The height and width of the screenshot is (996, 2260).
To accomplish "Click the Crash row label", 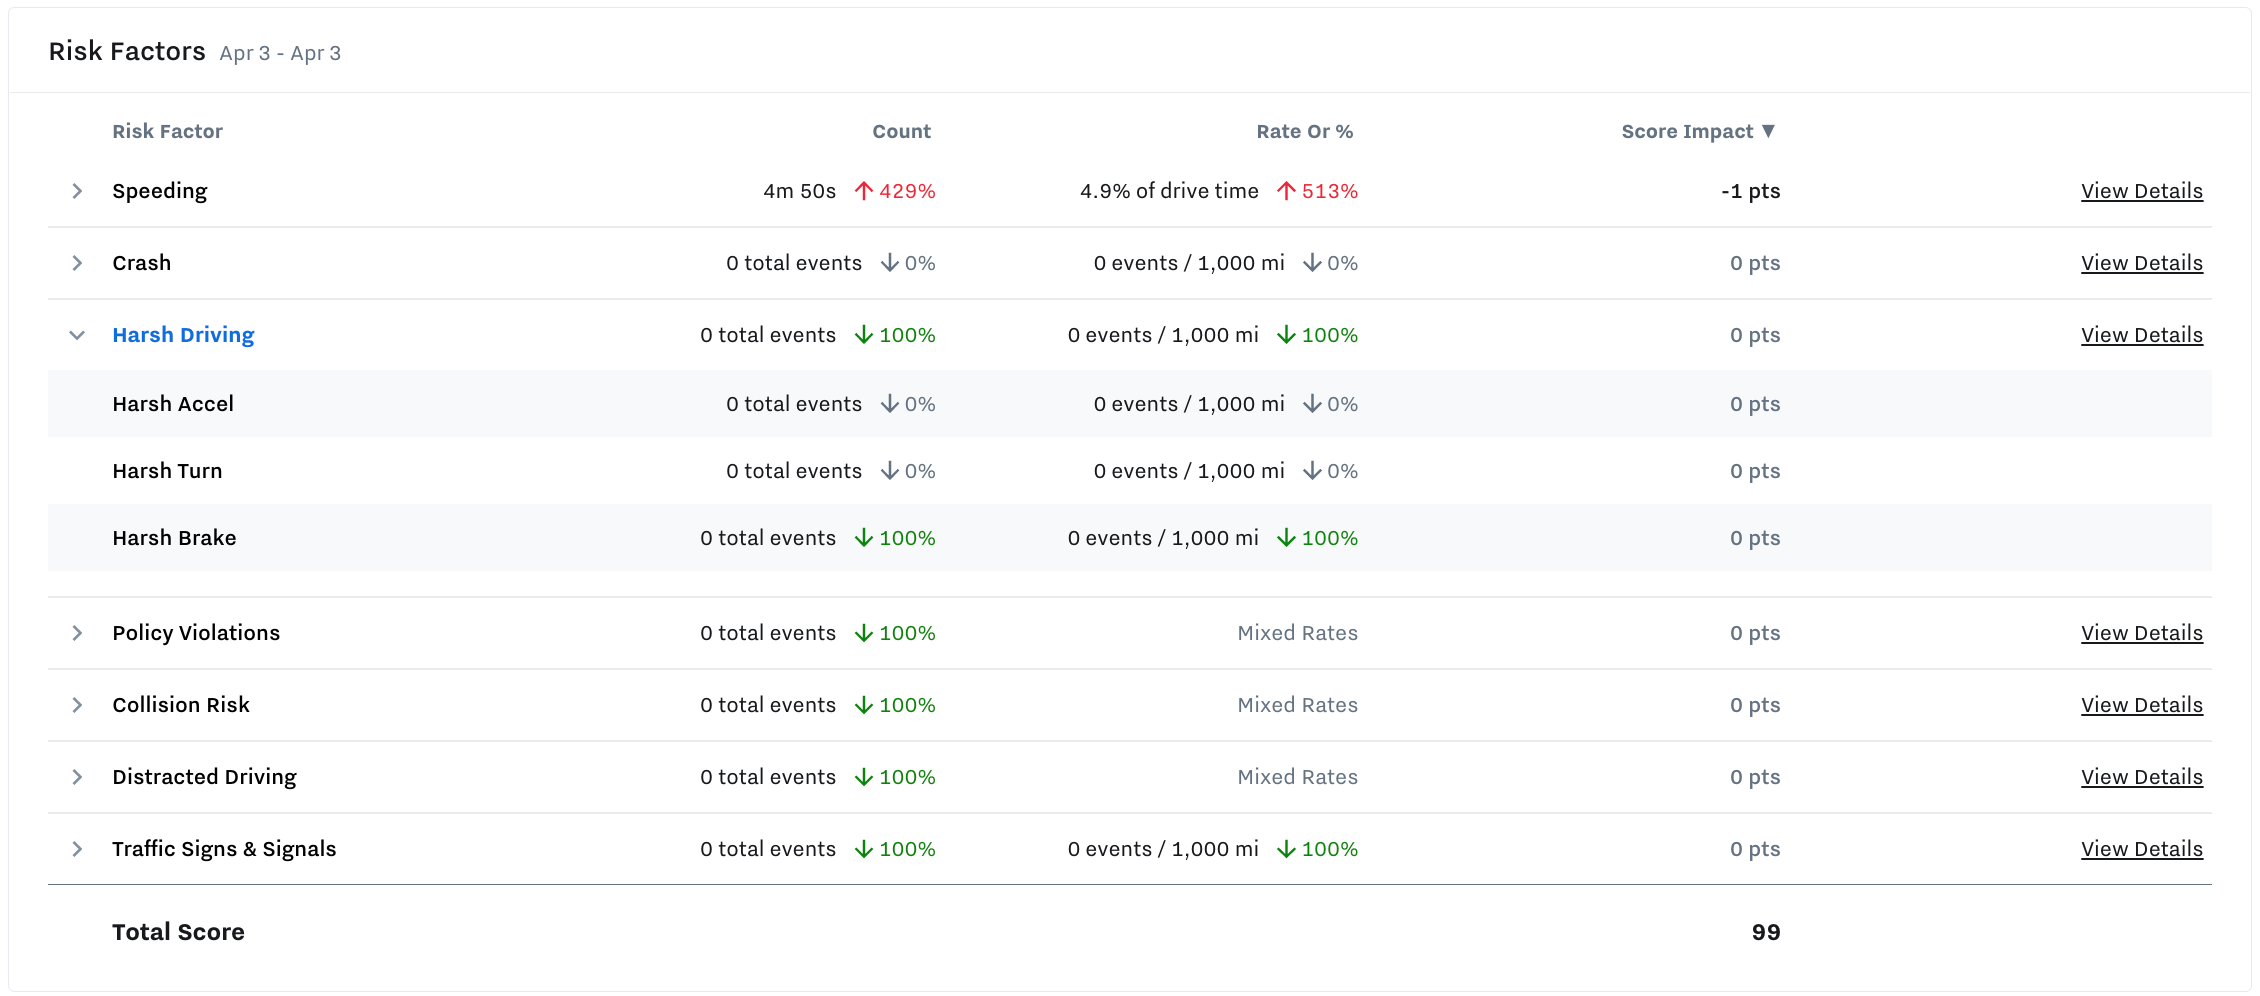I will [141, 263].
